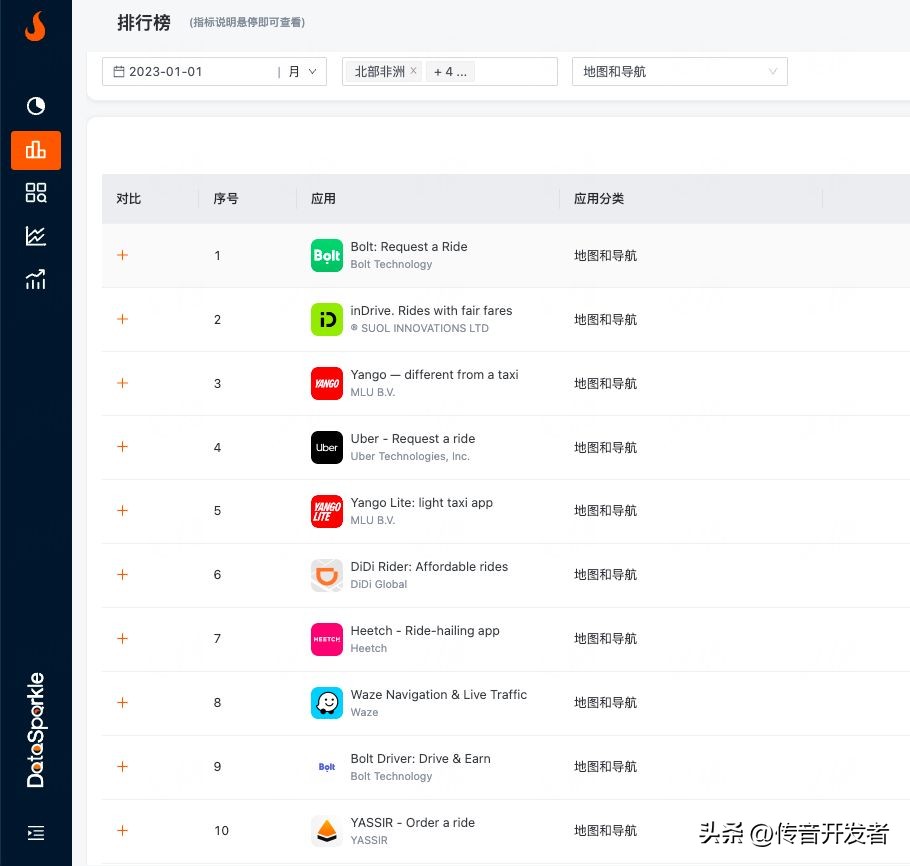The image size is (910, 866).
Task: Click the Bolt: Request a Ride app icon
Action: [327, 255]
